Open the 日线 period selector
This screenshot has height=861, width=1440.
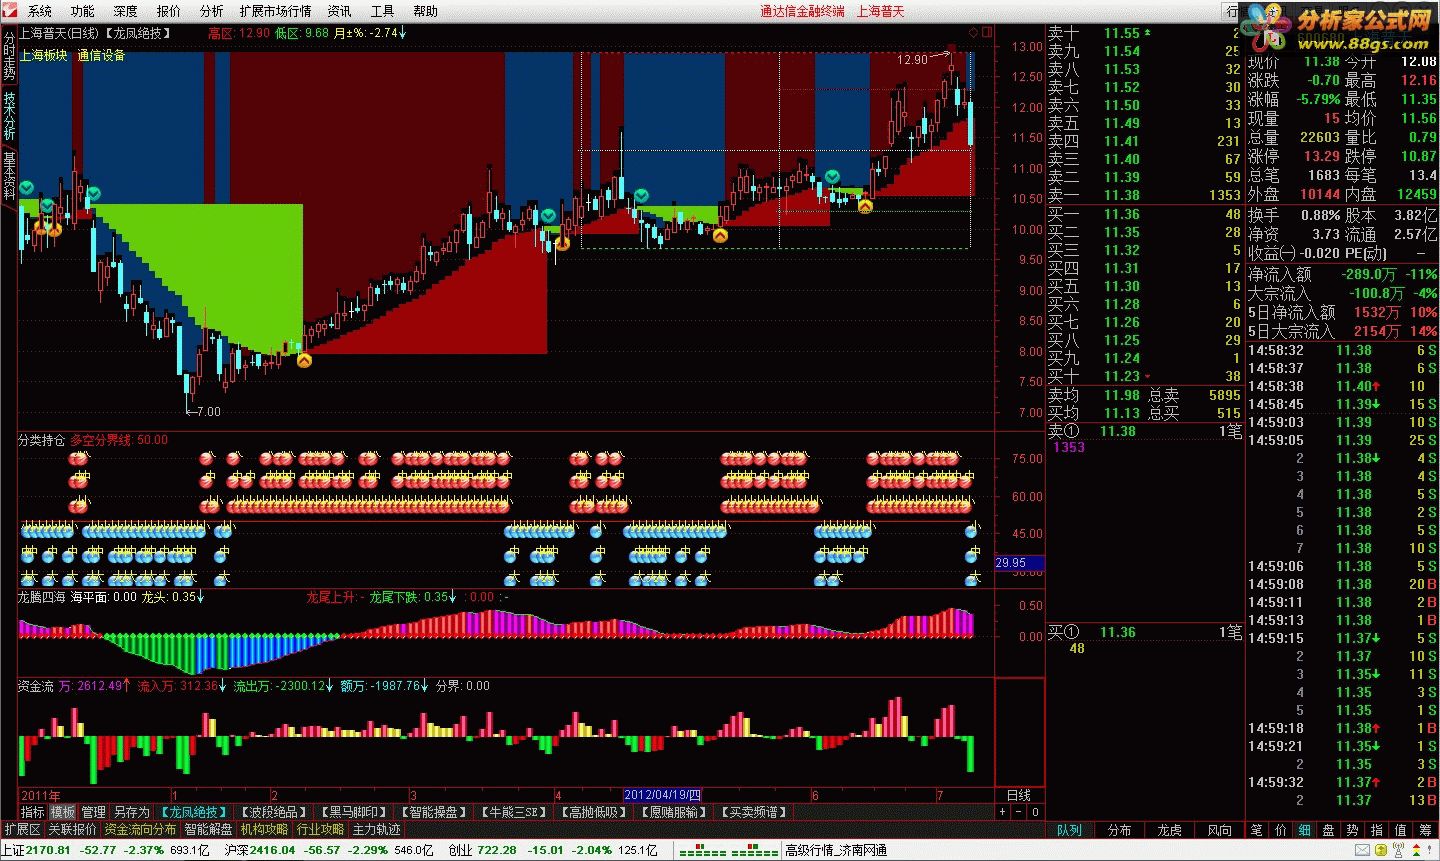[x=1019, y=795]
